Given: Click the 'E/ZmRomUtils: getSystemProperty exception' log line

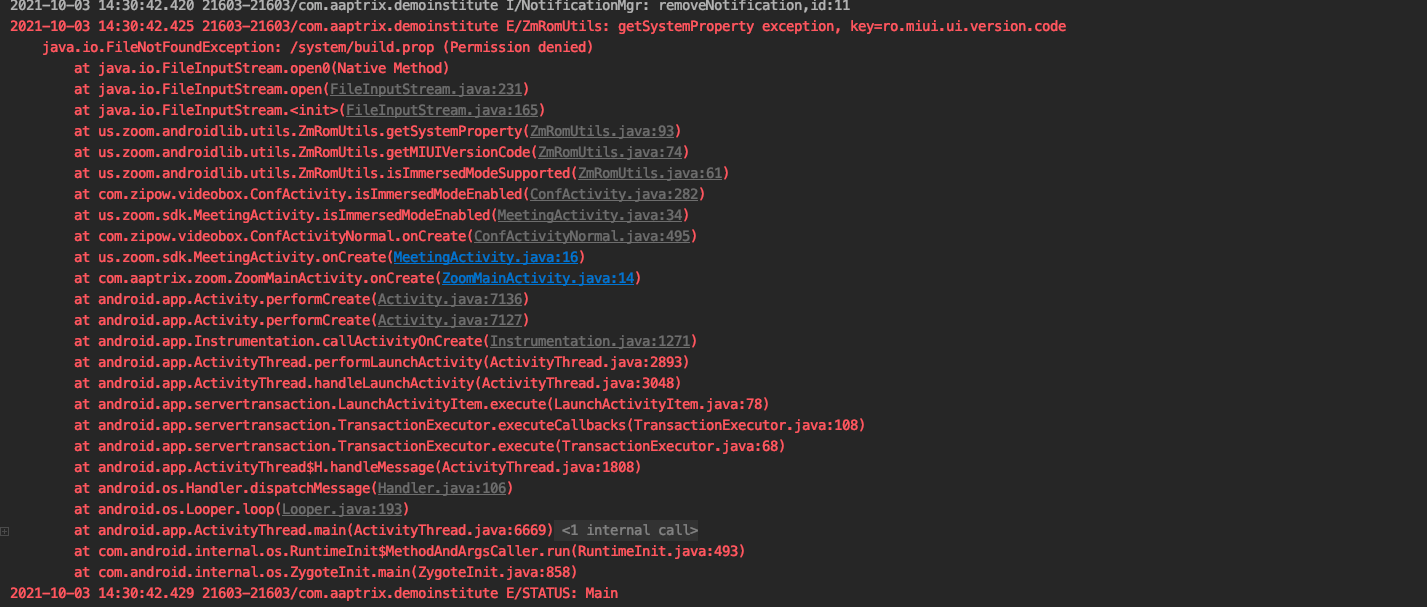Looking at the screenshot, I should pos(538,26).
